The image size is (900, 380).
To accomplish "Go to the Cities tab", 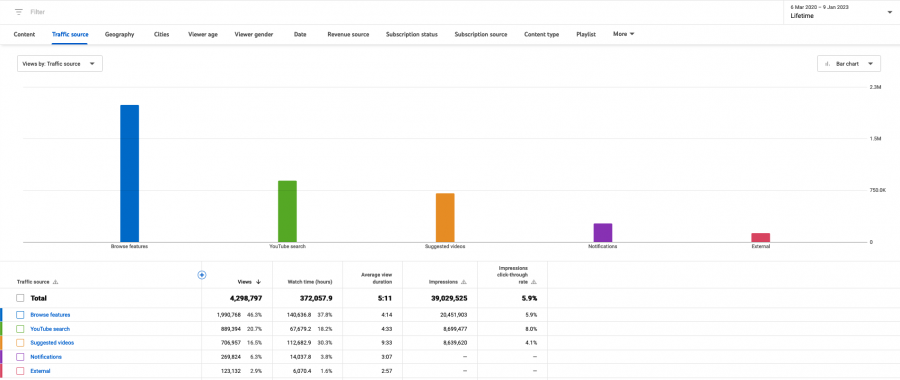I will point(161,34).
